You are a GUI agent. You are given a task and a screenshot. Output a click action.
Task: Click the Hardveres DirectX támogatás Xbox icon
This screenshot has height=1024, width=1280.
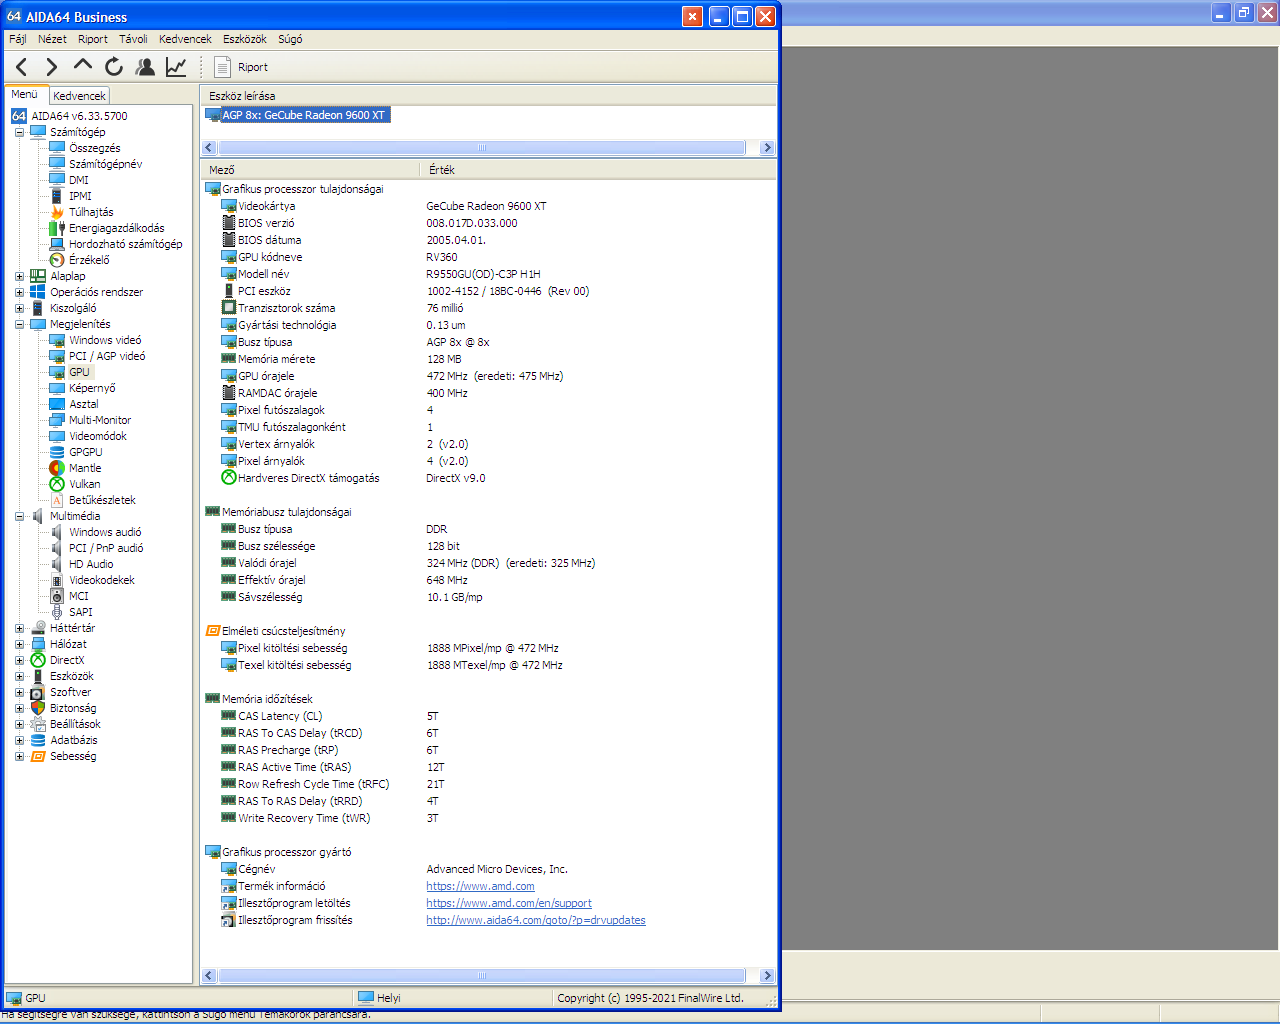tap(229, 478)
